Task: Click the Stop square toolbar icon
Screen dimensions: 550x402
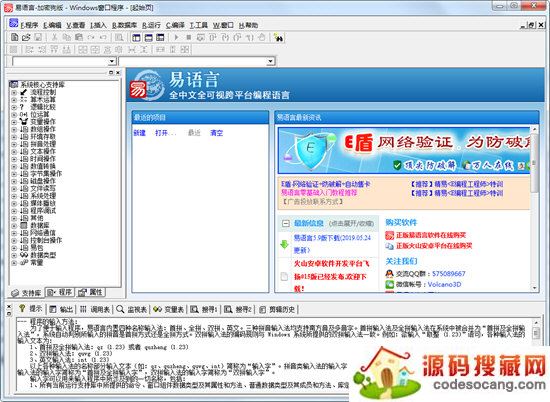Action: click(189, 37)
